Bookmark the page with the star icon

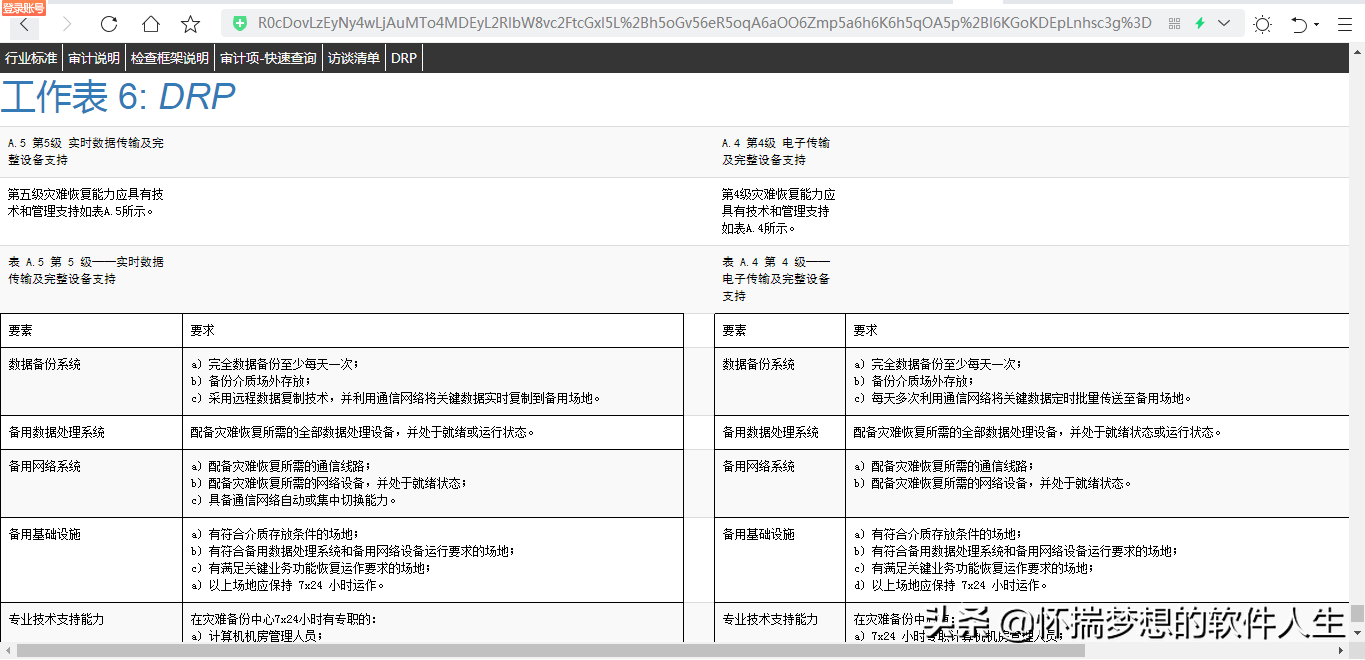(x=190, y=23)
